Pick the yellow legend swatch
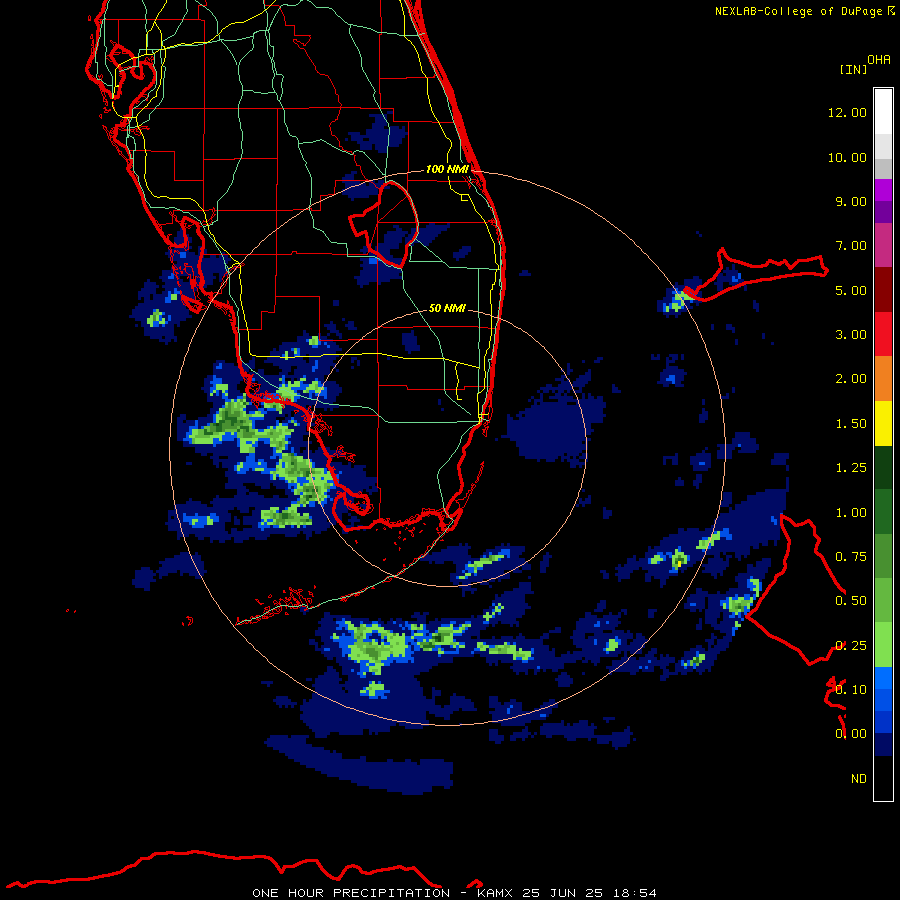900x900 pixels. tap(883, 423)
